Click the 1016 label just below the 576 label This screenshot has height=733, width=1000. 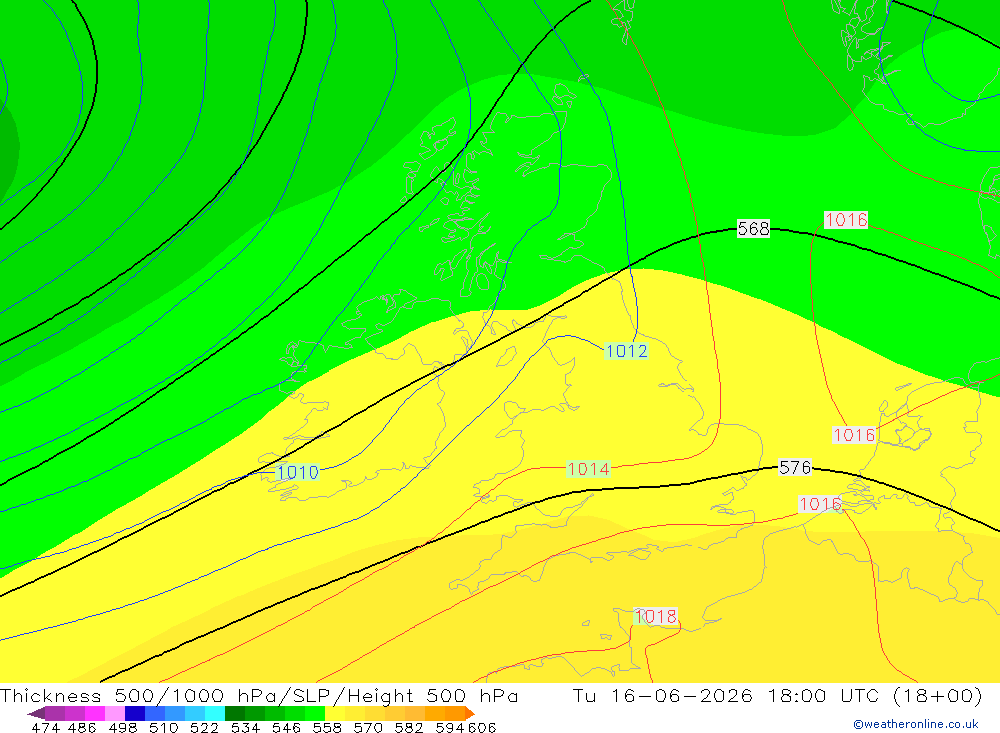(x=820, y=504)
